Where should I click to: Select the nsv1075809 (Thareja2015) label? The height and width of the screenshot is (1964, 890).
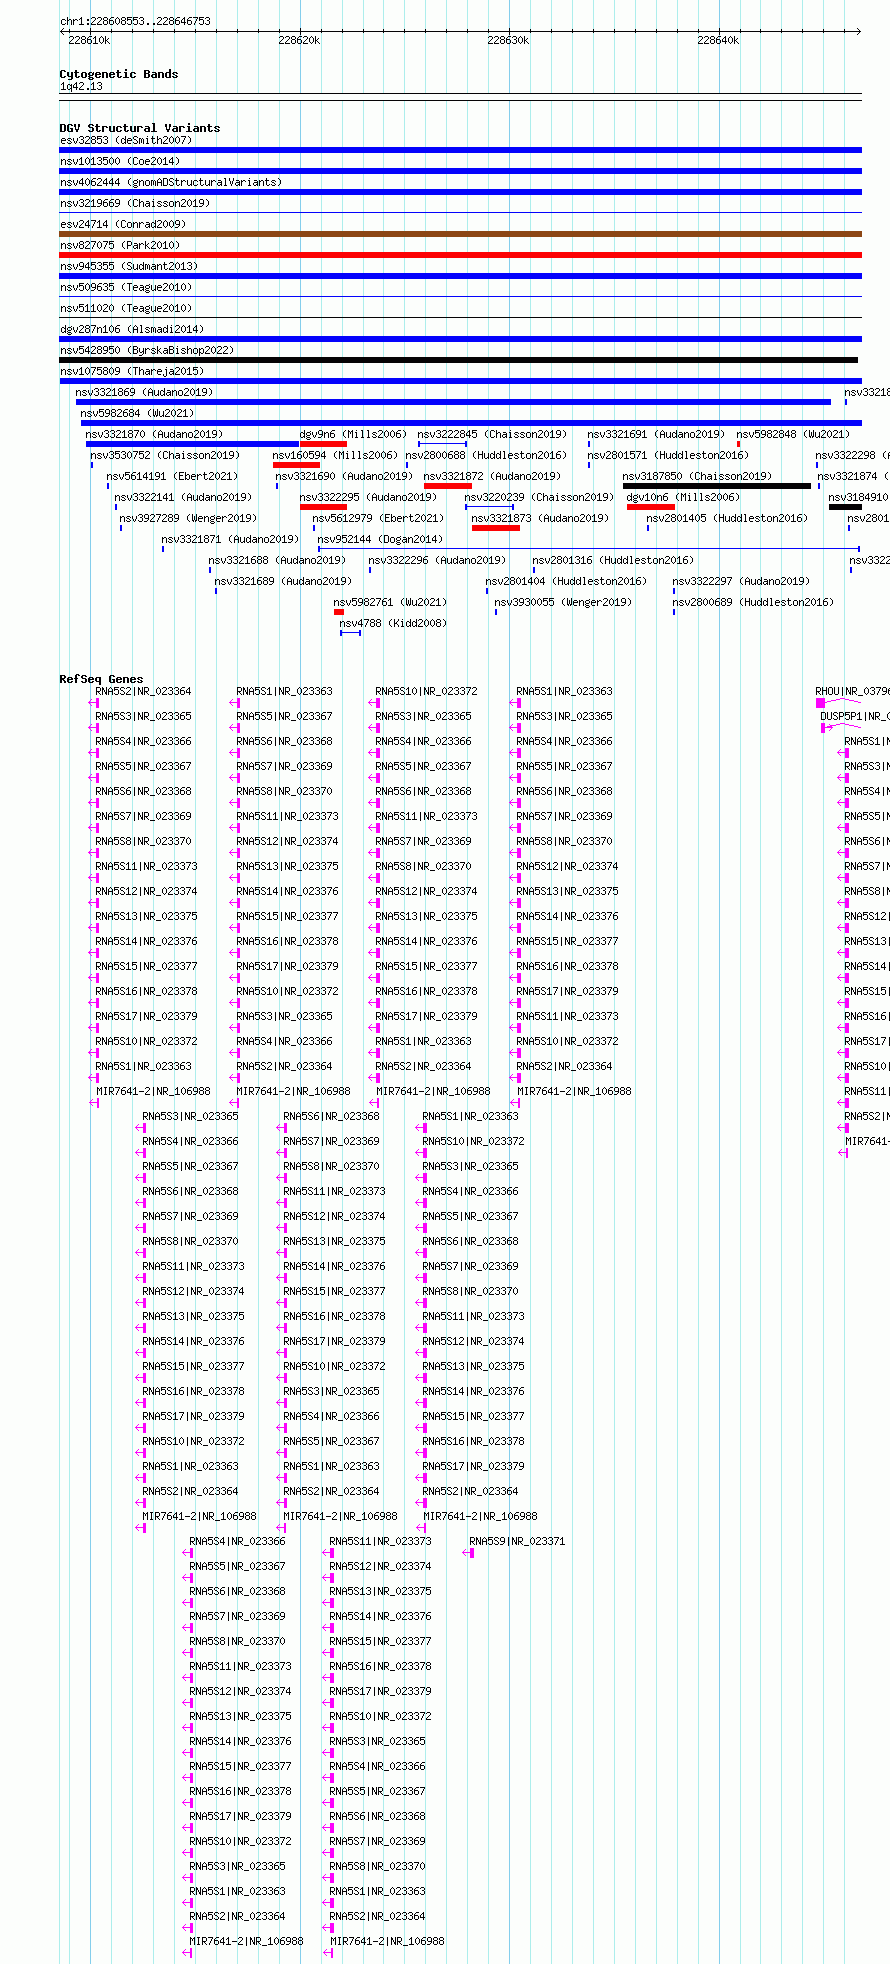tap(132, 371)
